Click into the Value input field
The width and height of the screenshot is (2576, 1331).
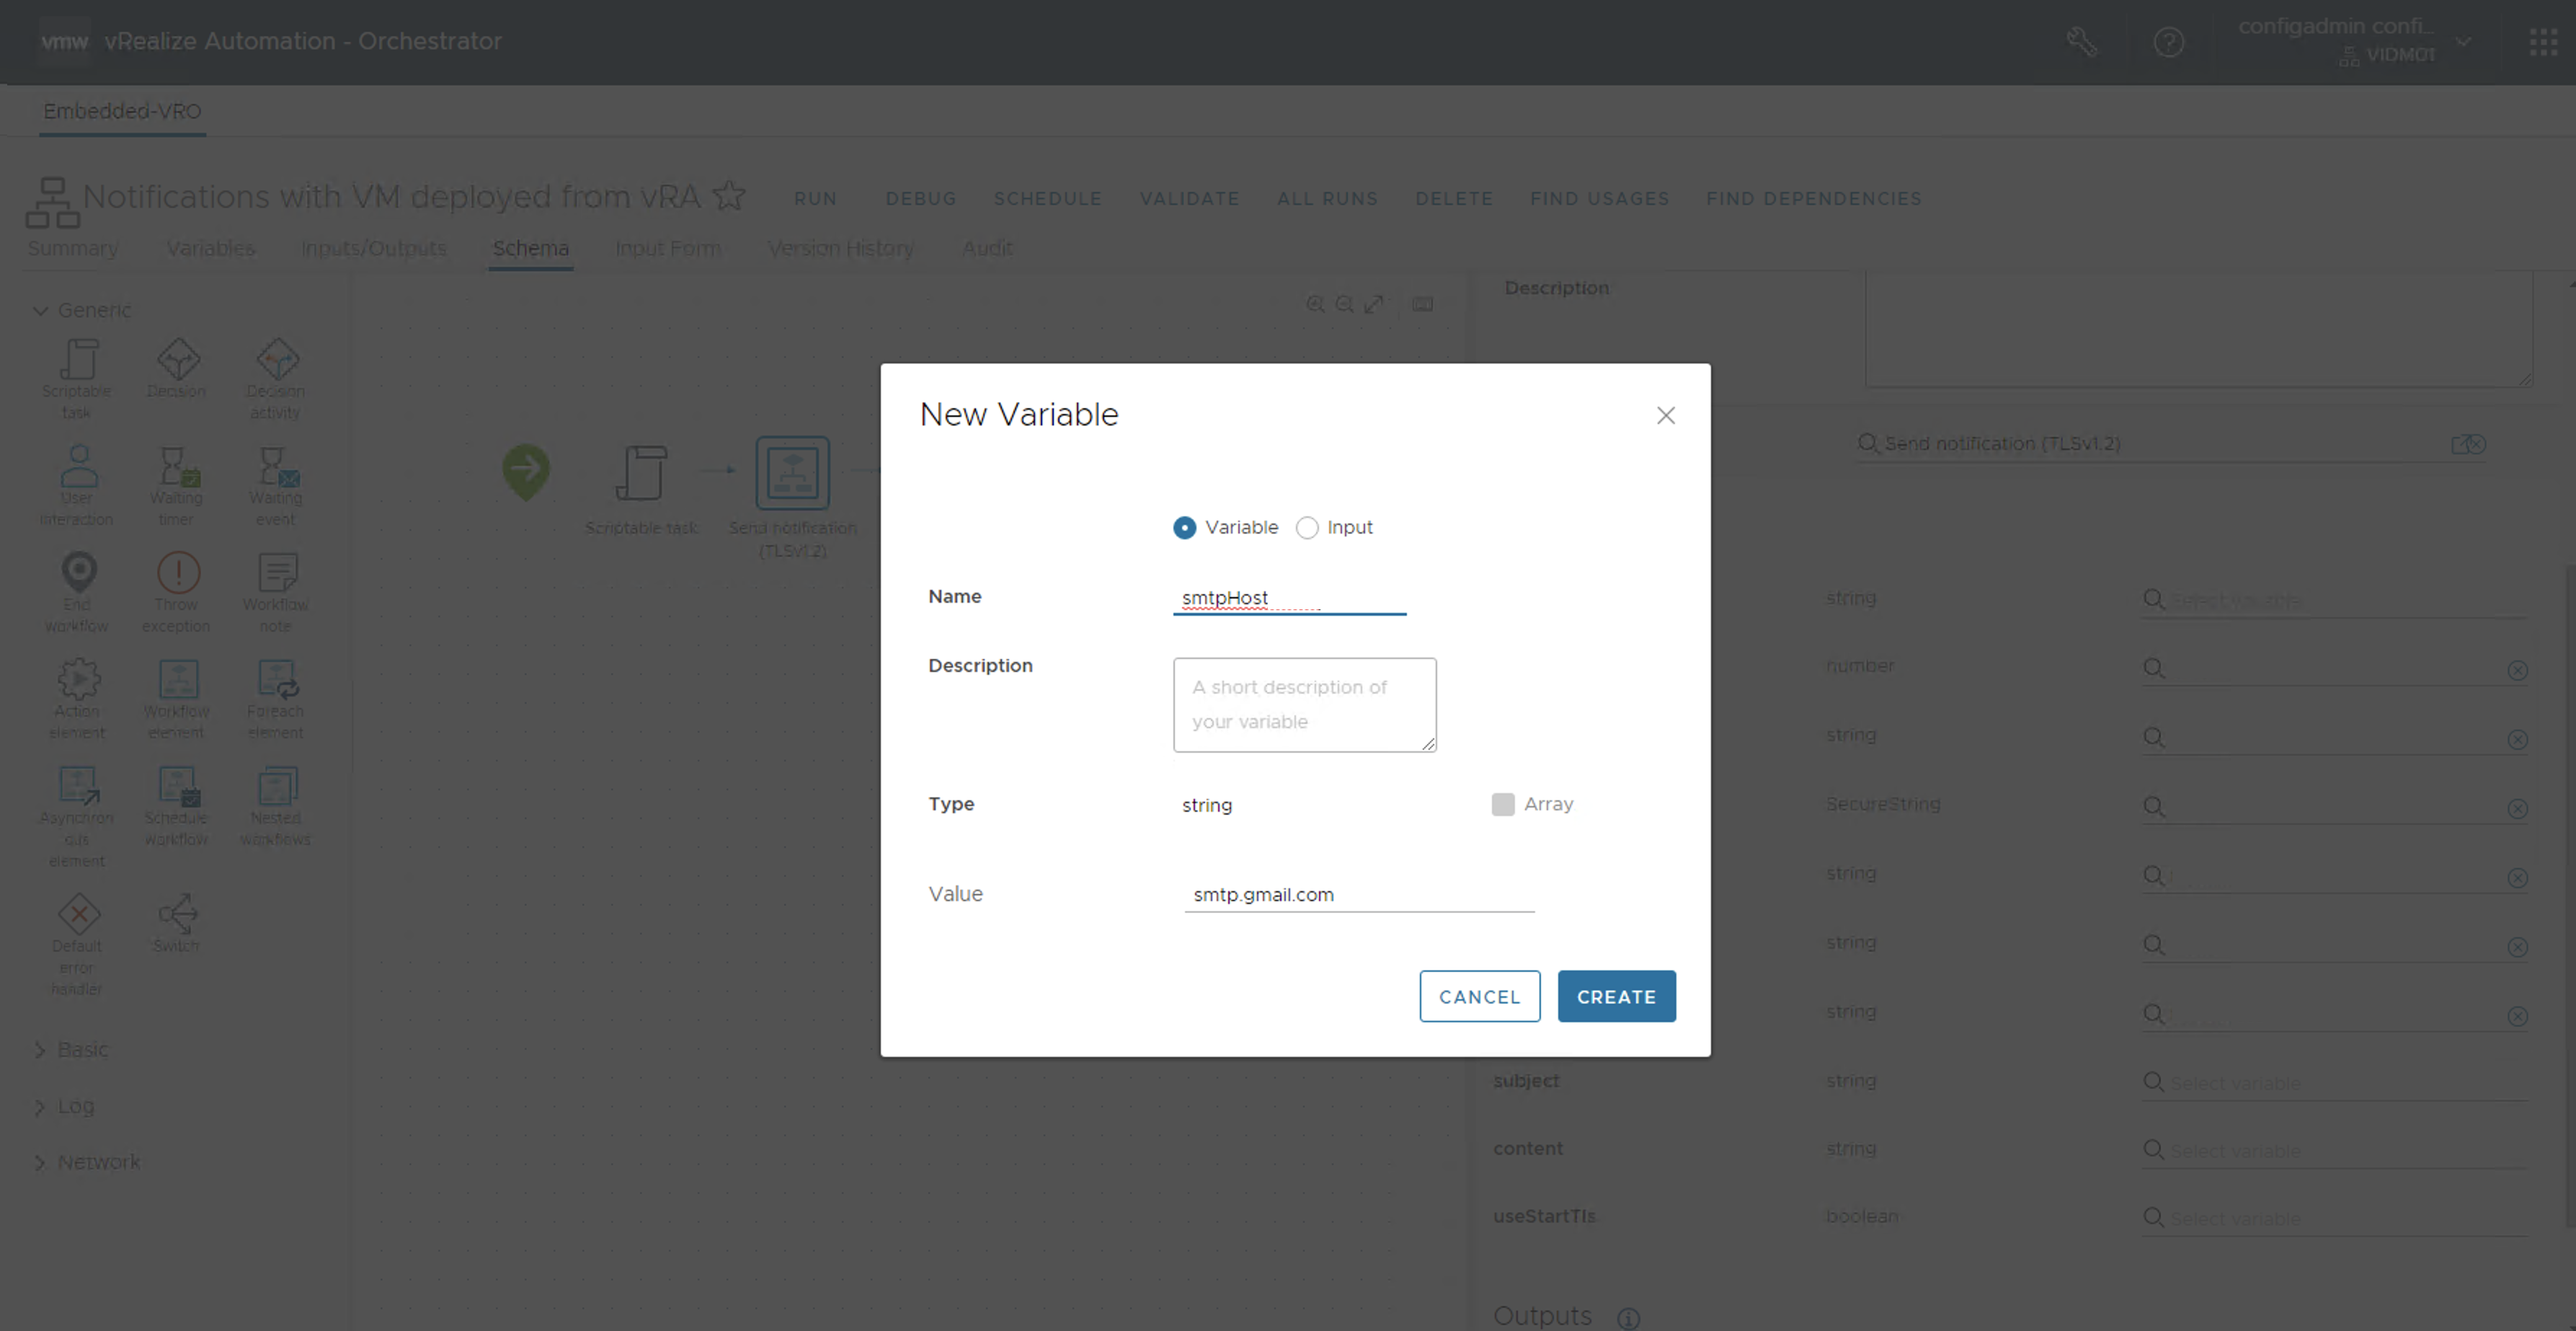click(x=1358, y=895)
